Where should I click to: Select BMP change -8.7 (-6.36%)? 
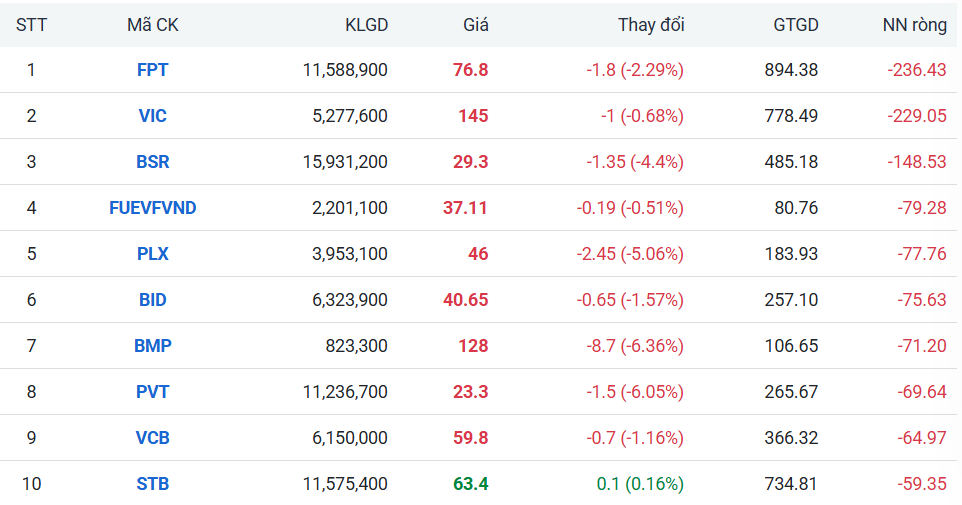point(635,346)
